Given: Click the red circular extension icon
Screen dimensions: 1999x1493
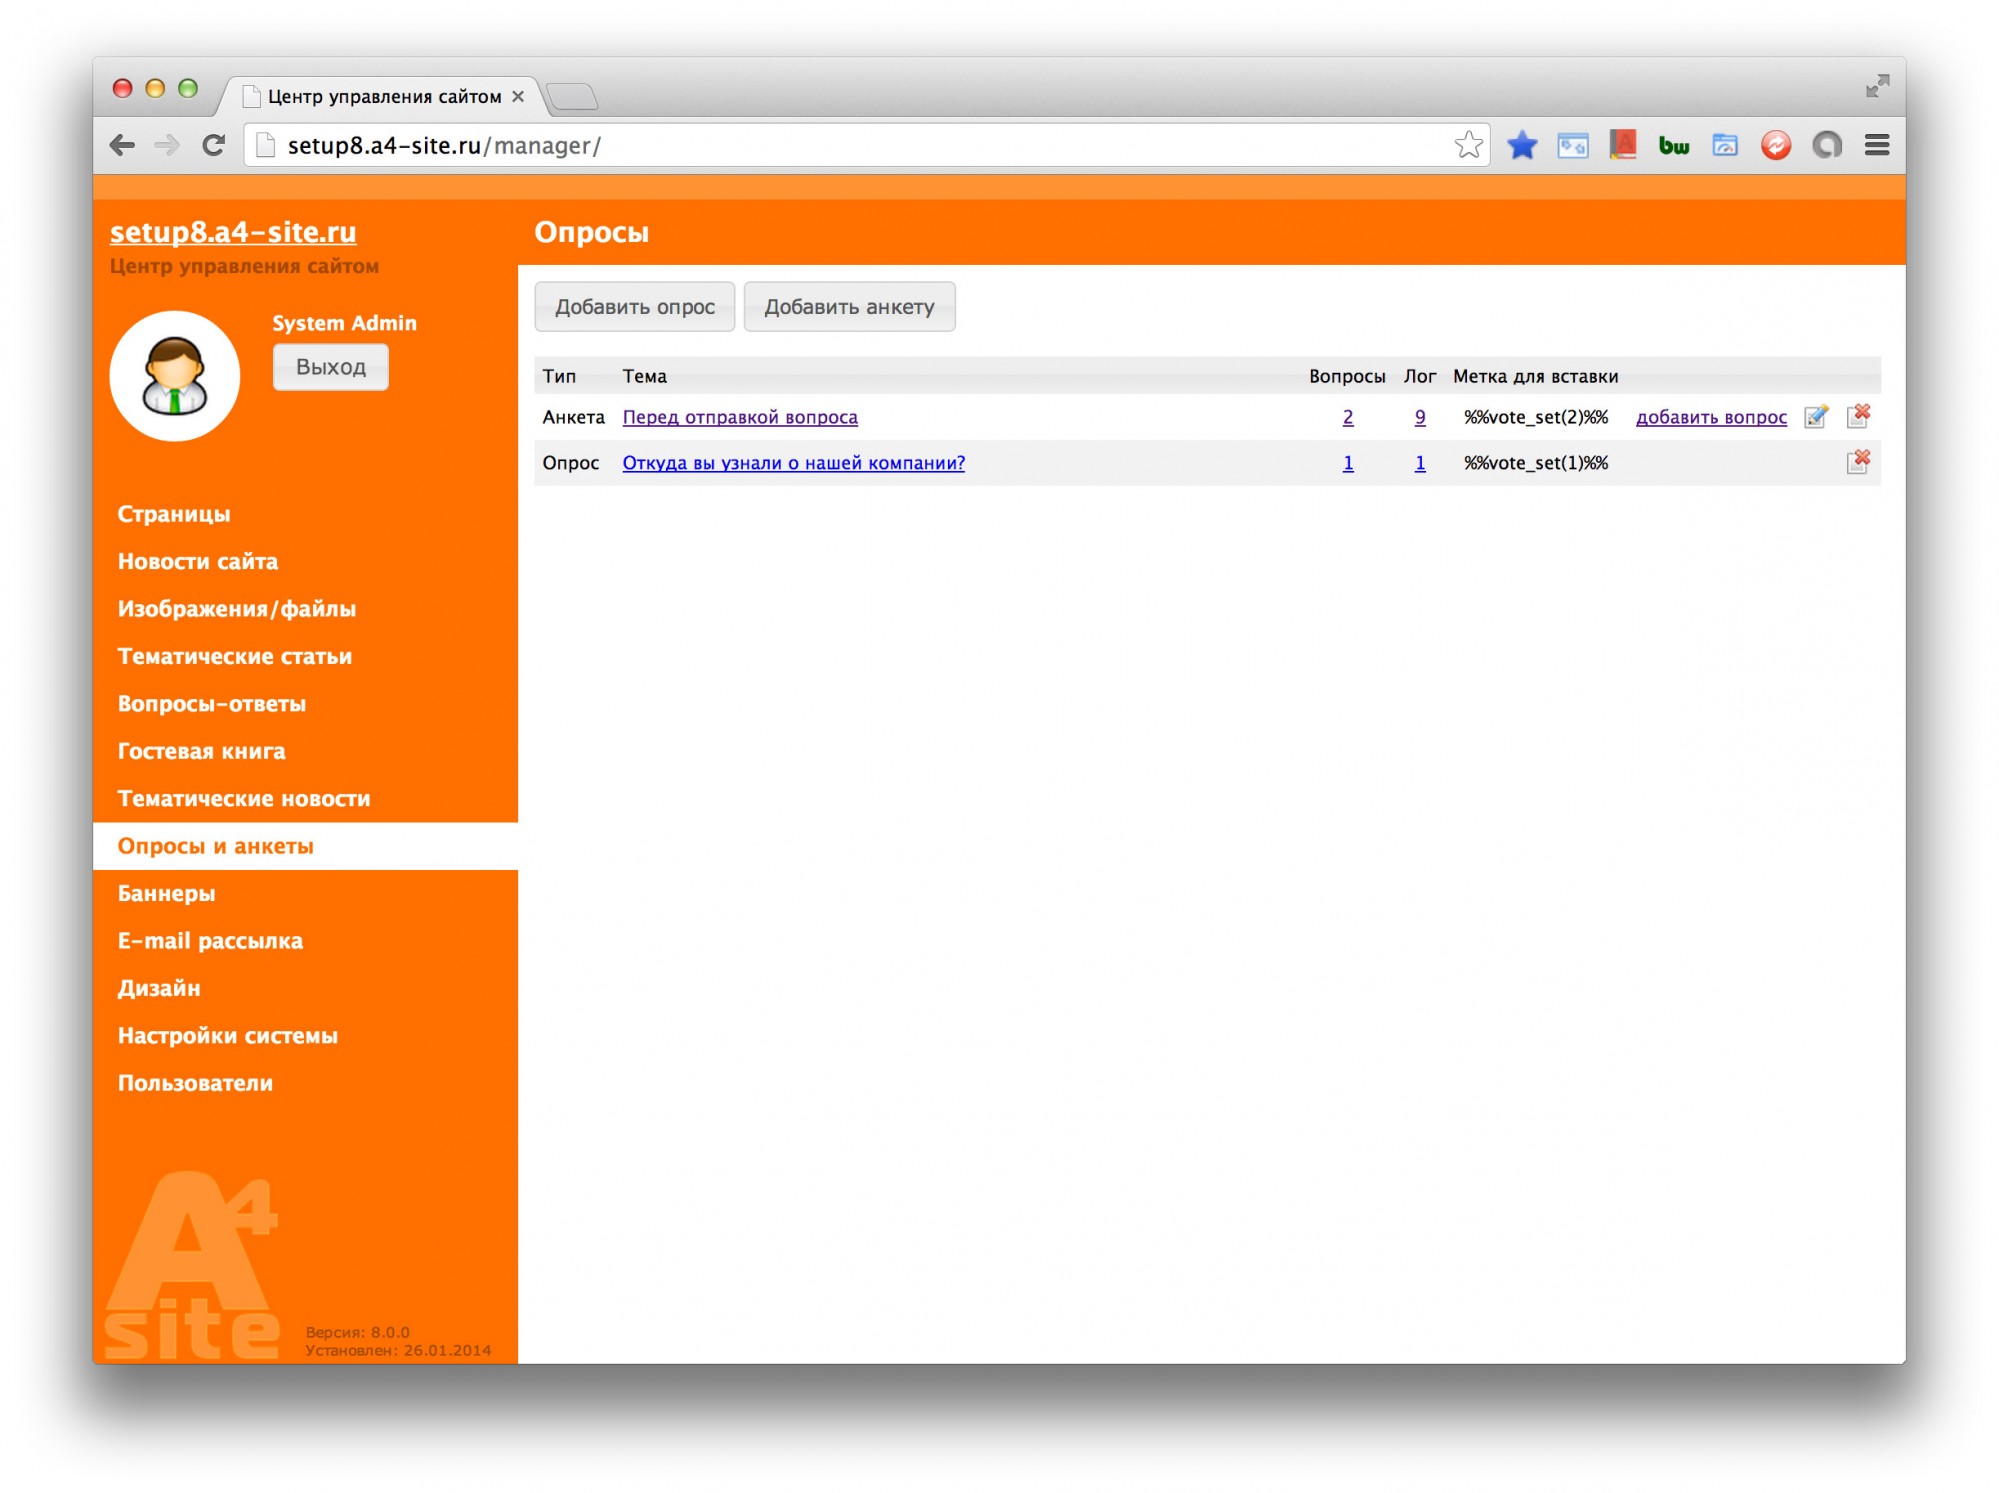Looking at the screenshot, I should [x=1775, y=146].
